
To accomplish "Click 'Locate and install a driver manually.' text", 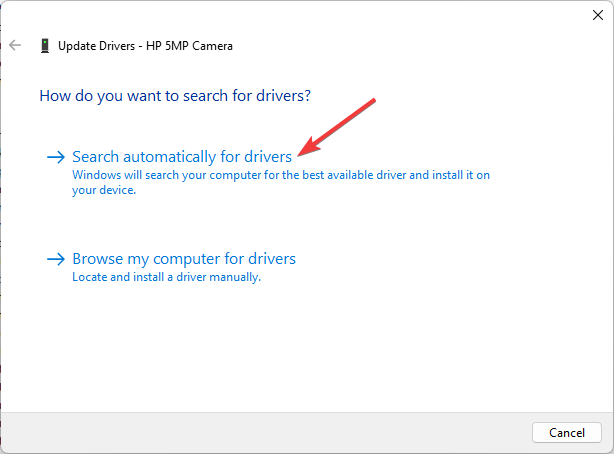I will (166, 277).
